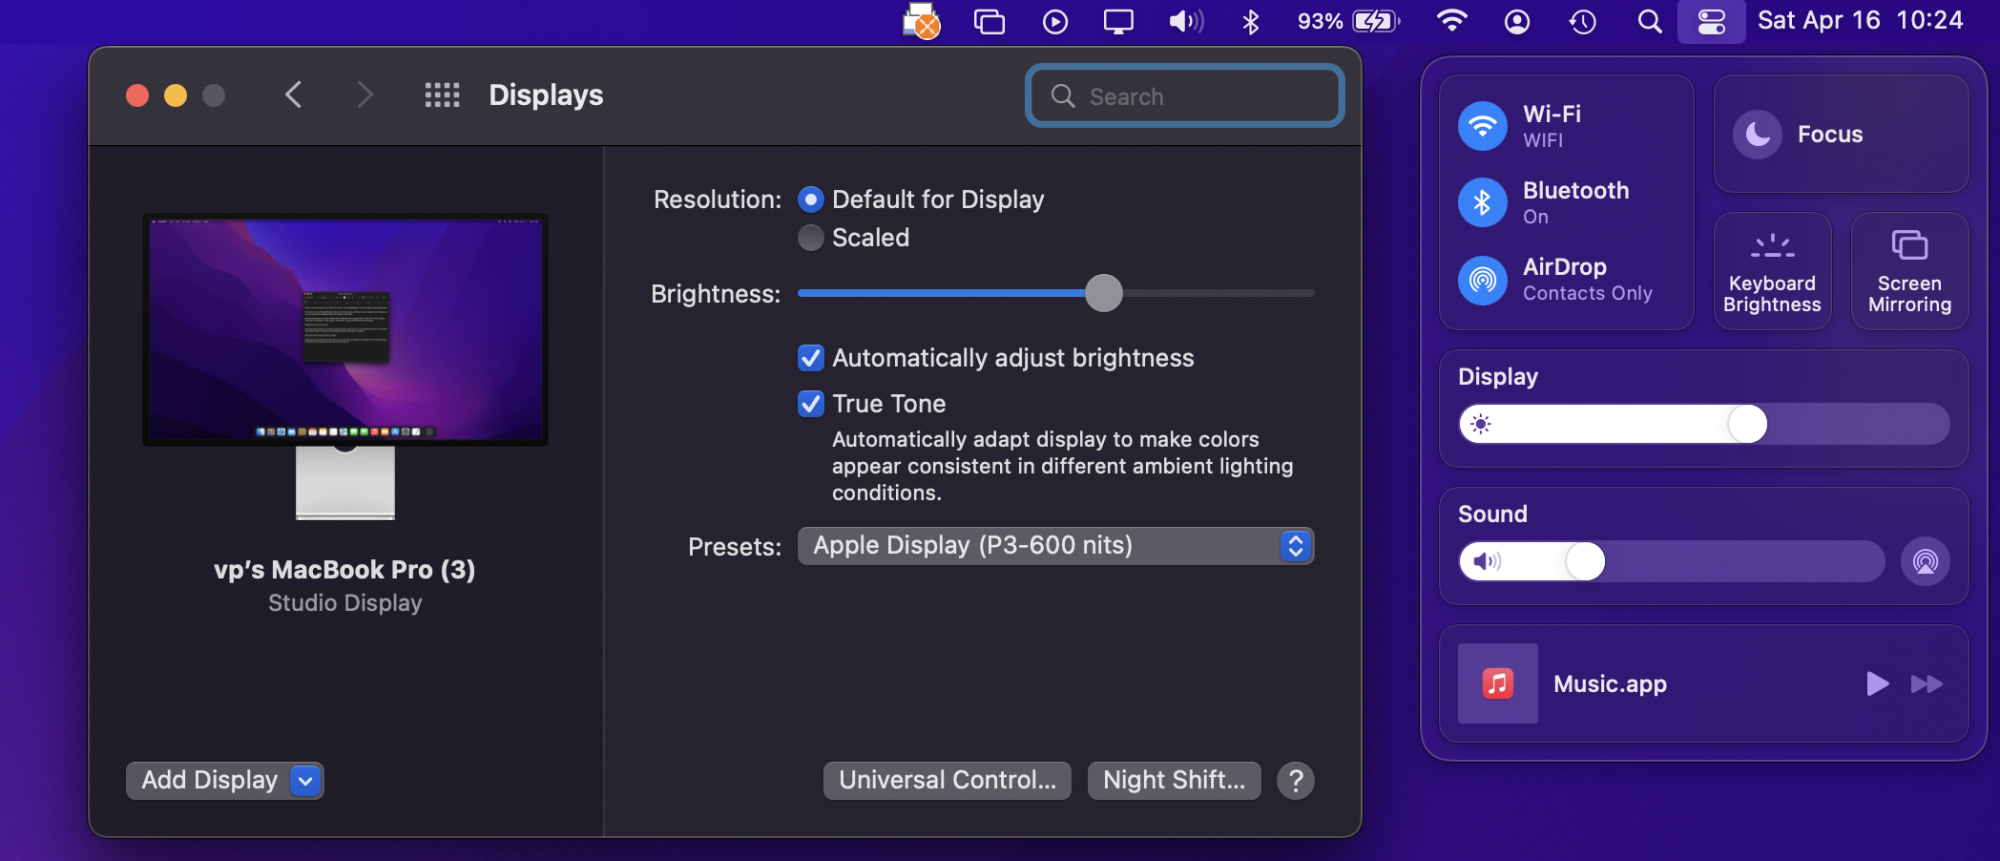Open Screen Mirroring control
This screenshot has width=2000, height=861.
[1909, 271]
